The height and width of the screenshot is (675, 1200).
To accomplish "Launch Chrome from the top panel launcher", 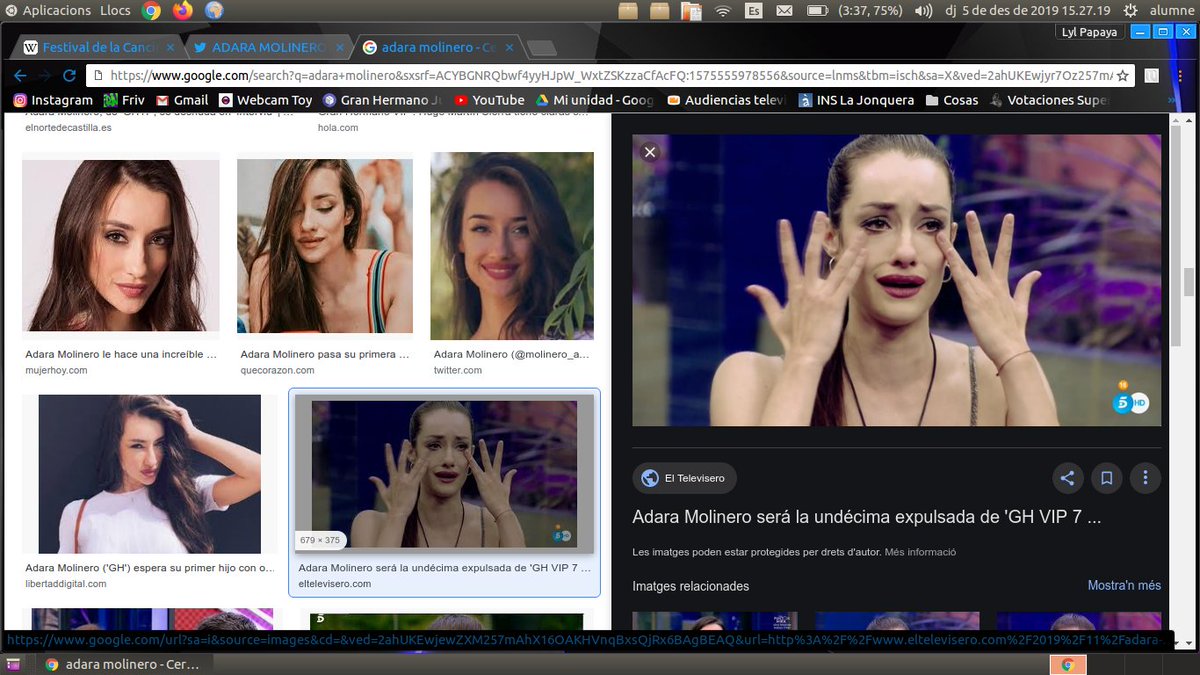I will [152, 11].
